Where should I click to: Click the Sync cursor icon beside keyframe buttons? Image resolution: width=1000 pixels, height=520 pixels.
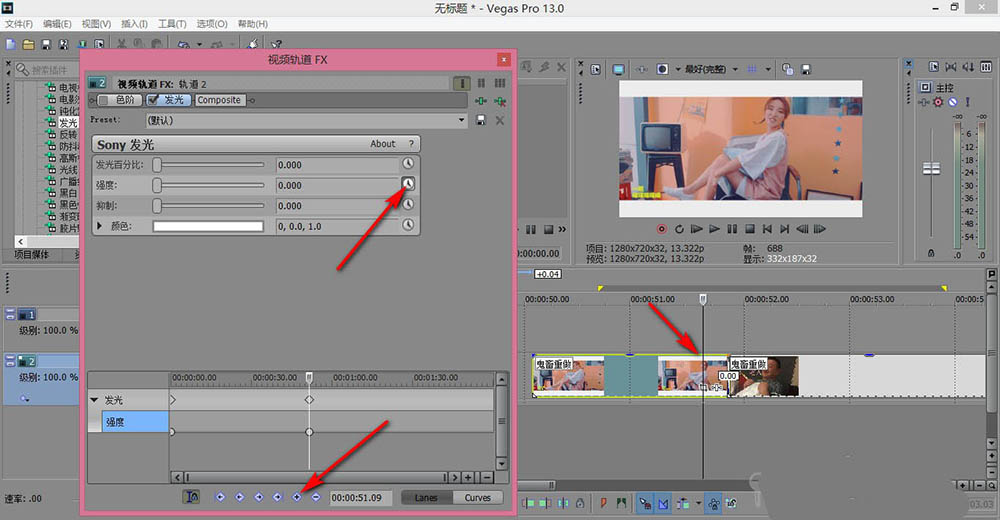pos(191,497)
